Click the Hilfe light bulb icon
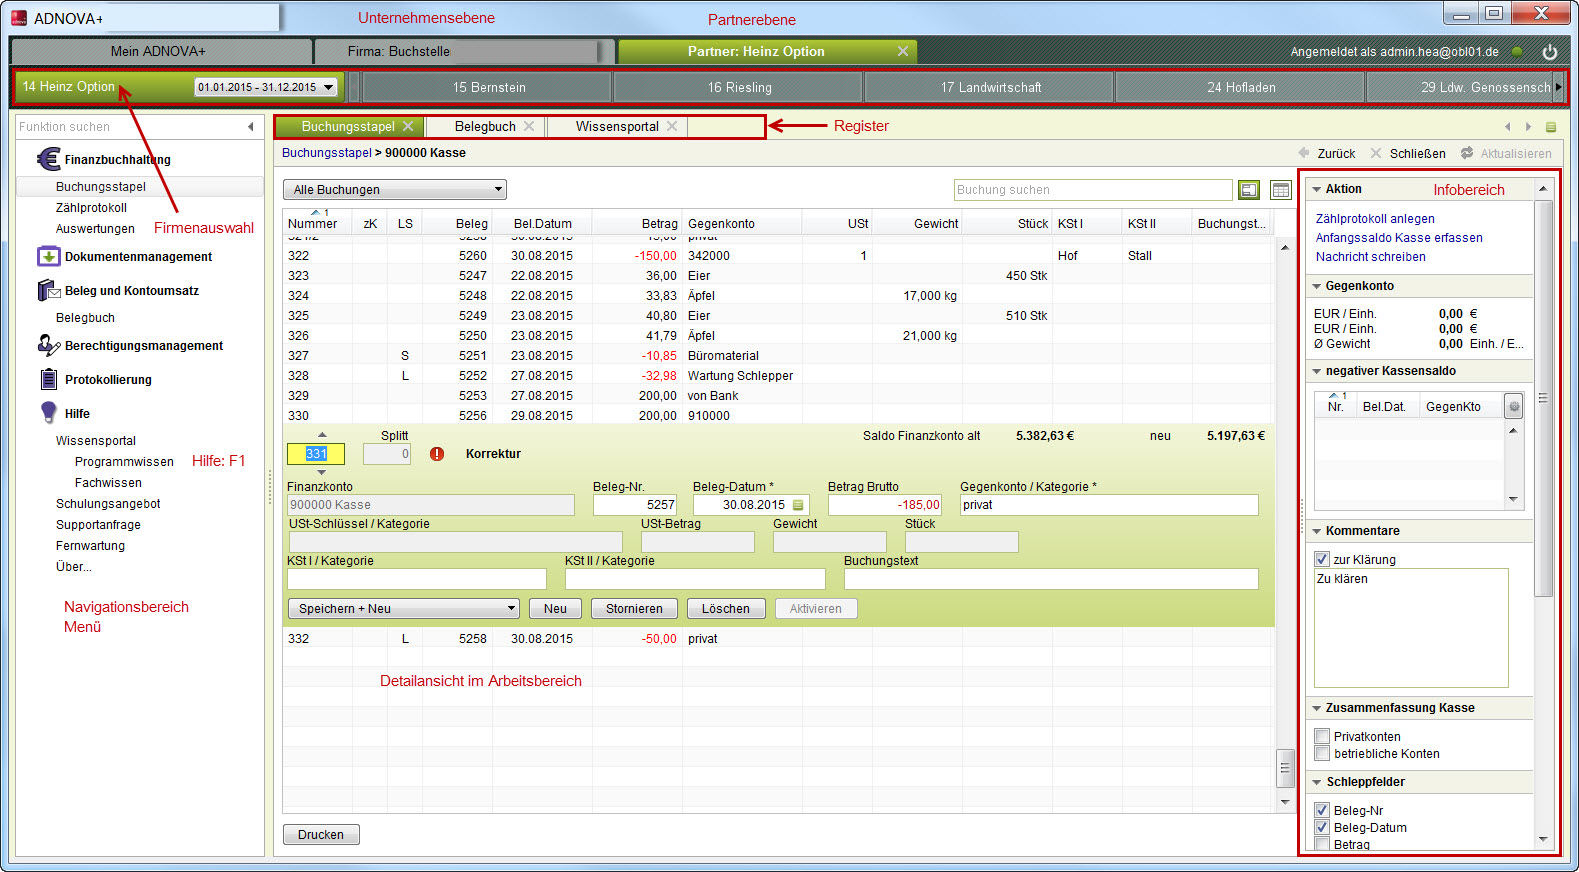 (x=48, y=413)
